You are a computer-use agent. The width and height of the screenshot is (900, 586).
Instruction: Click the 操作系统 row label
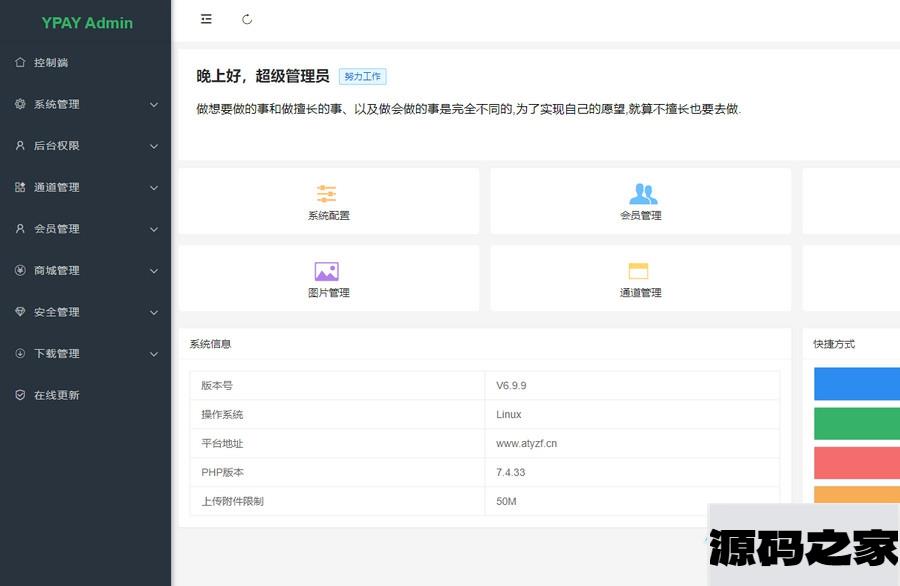222,414
